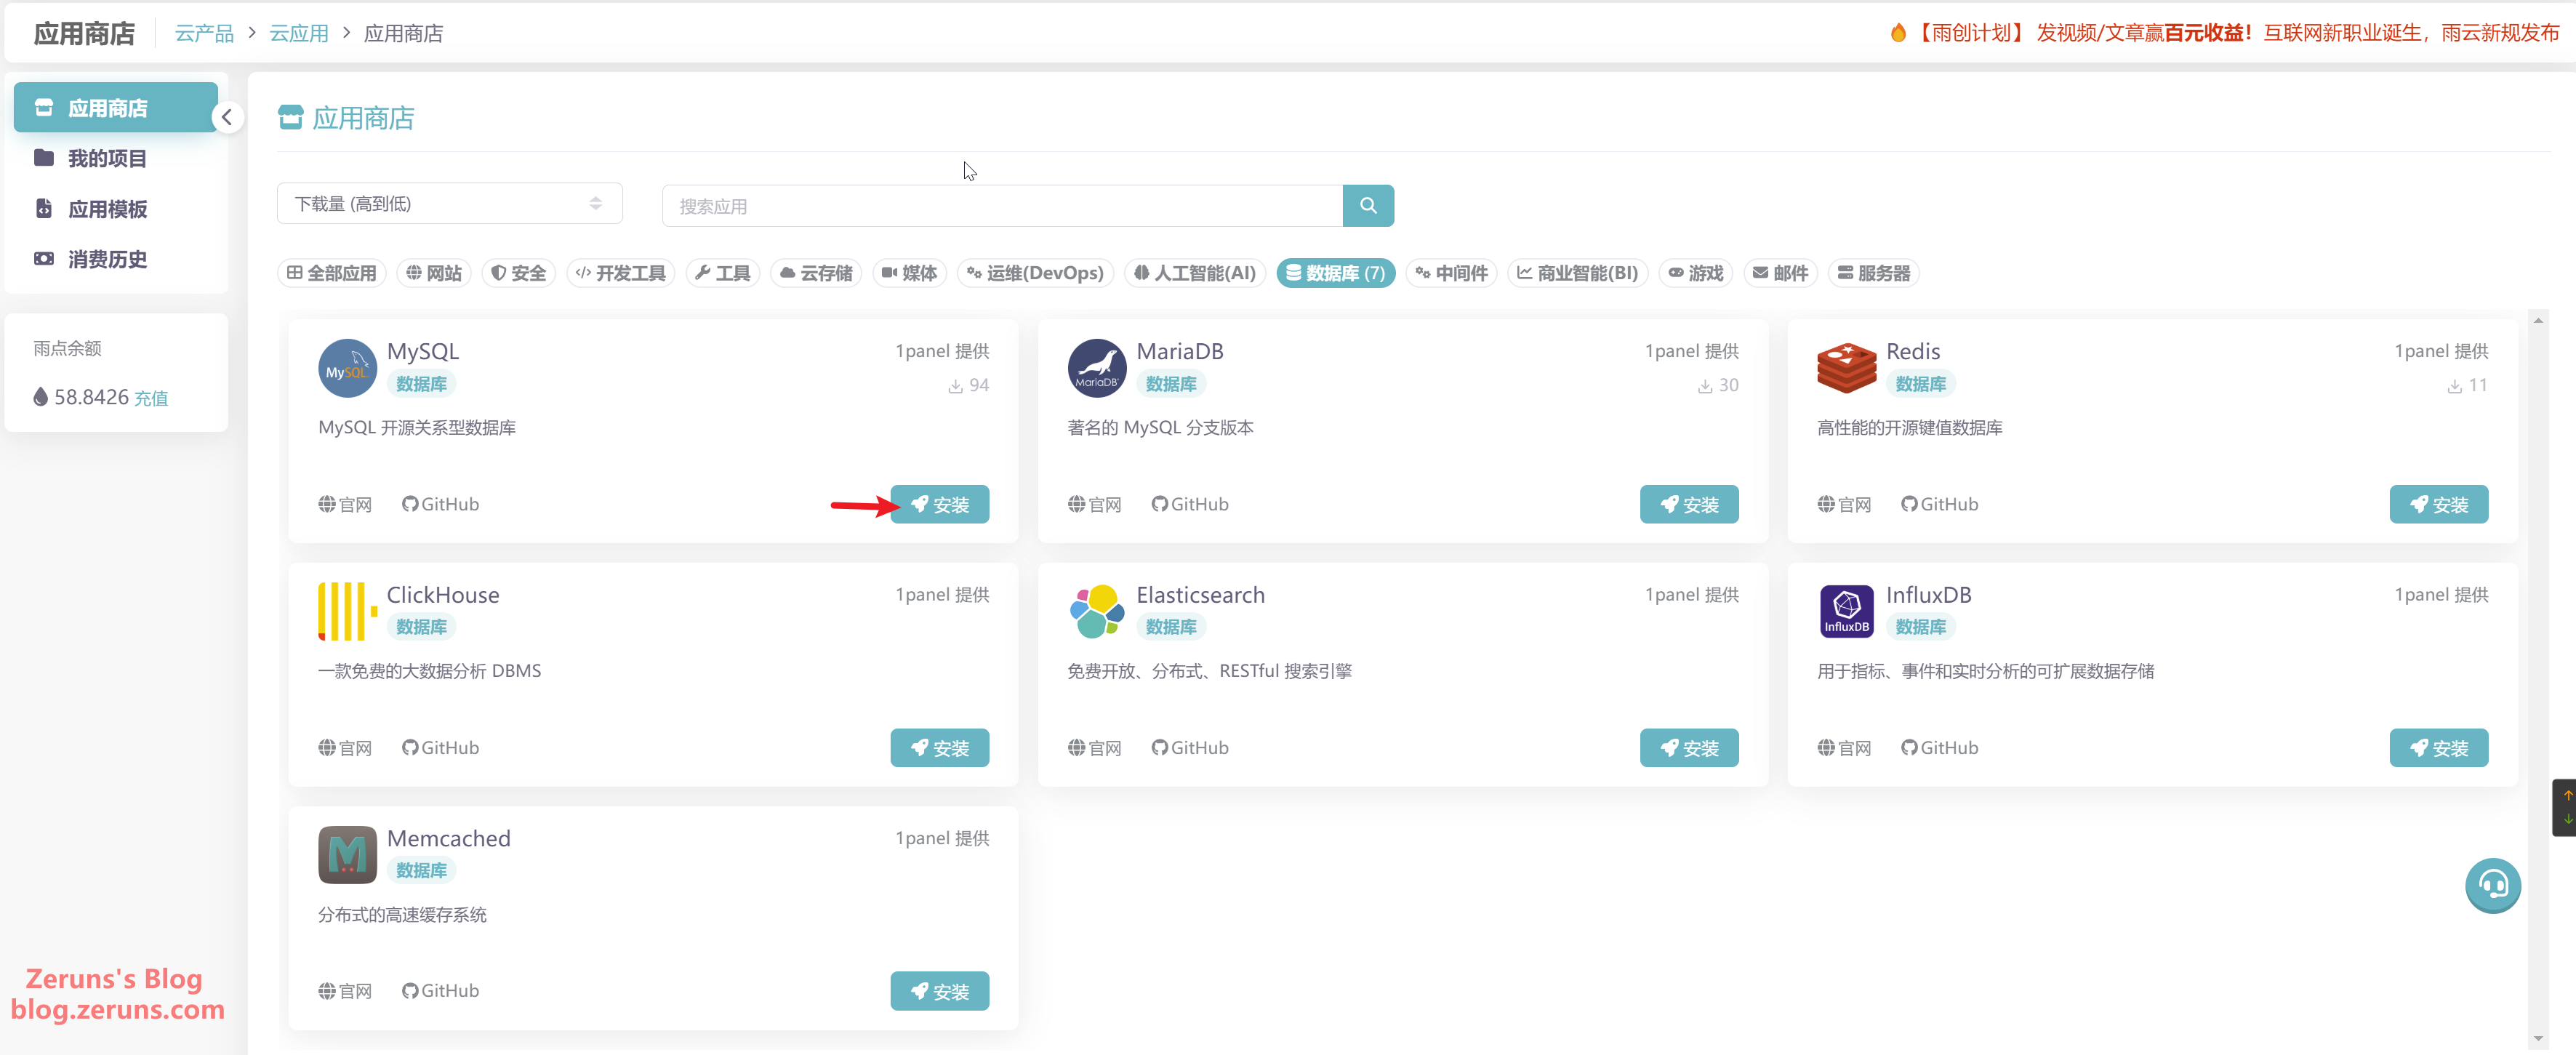Go to 云产品 breadcrumb
2576x1055 pixels.
(x=204, y=33)
